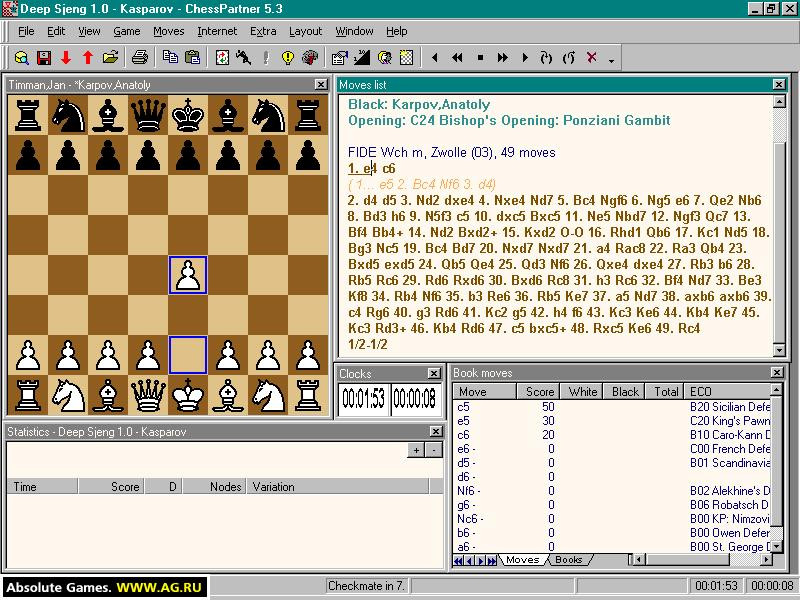
Task: Click the open folder toolbar icon
Action: pos(110,57)
